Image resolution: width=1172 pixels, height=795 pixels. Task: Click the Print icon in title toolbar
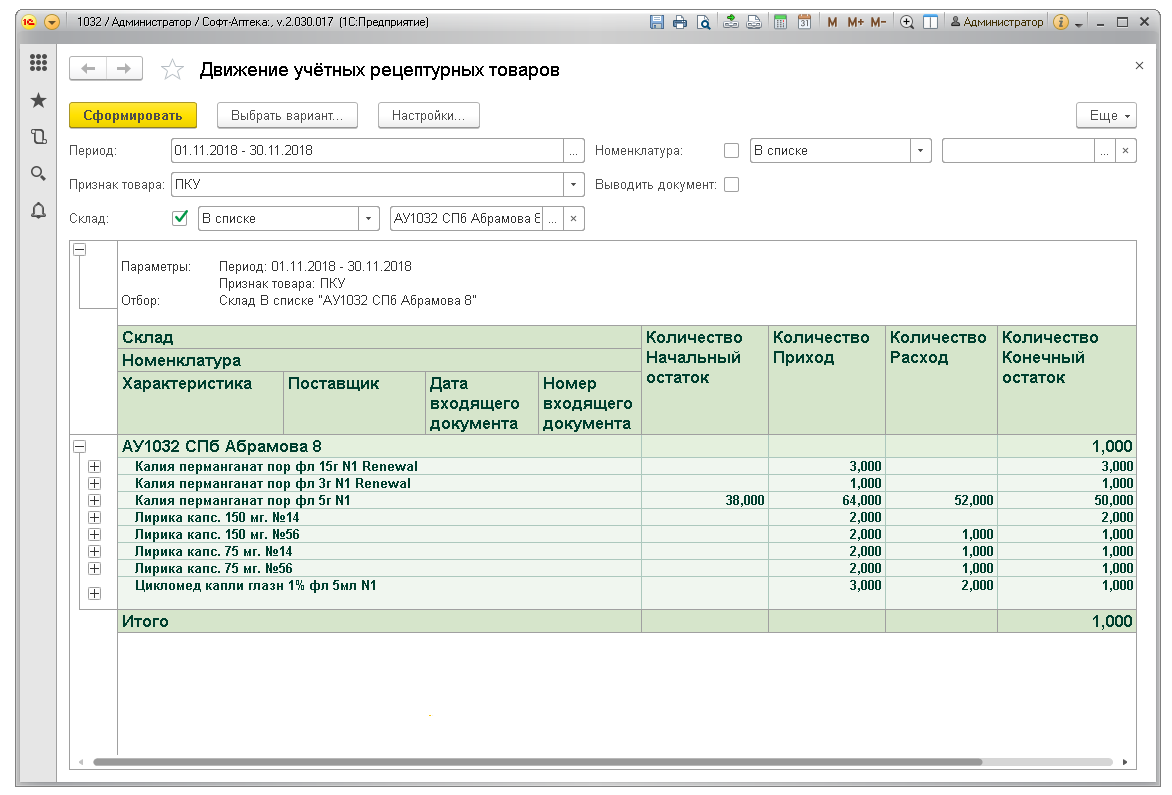(x=680, y=22)
